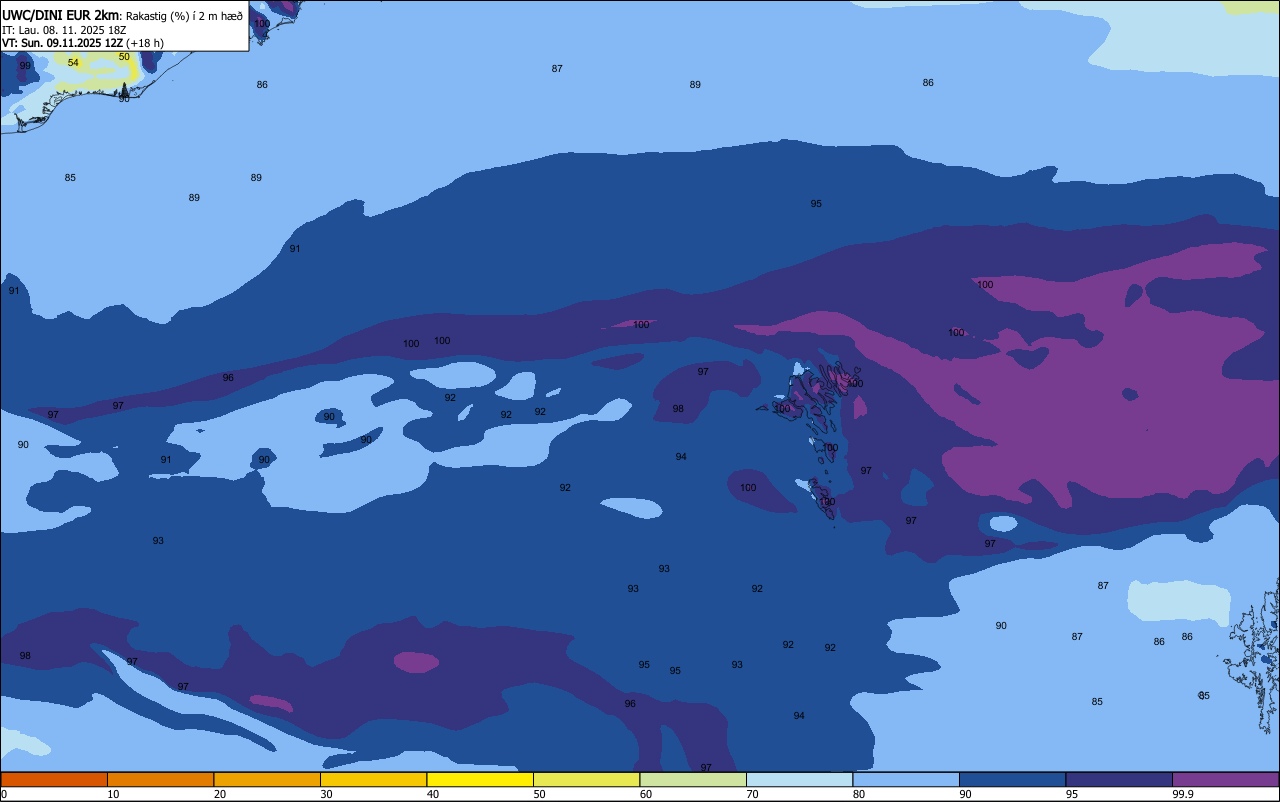
Task: Pick the amber 20–30 legend swatch
Action: click(267, 779)
